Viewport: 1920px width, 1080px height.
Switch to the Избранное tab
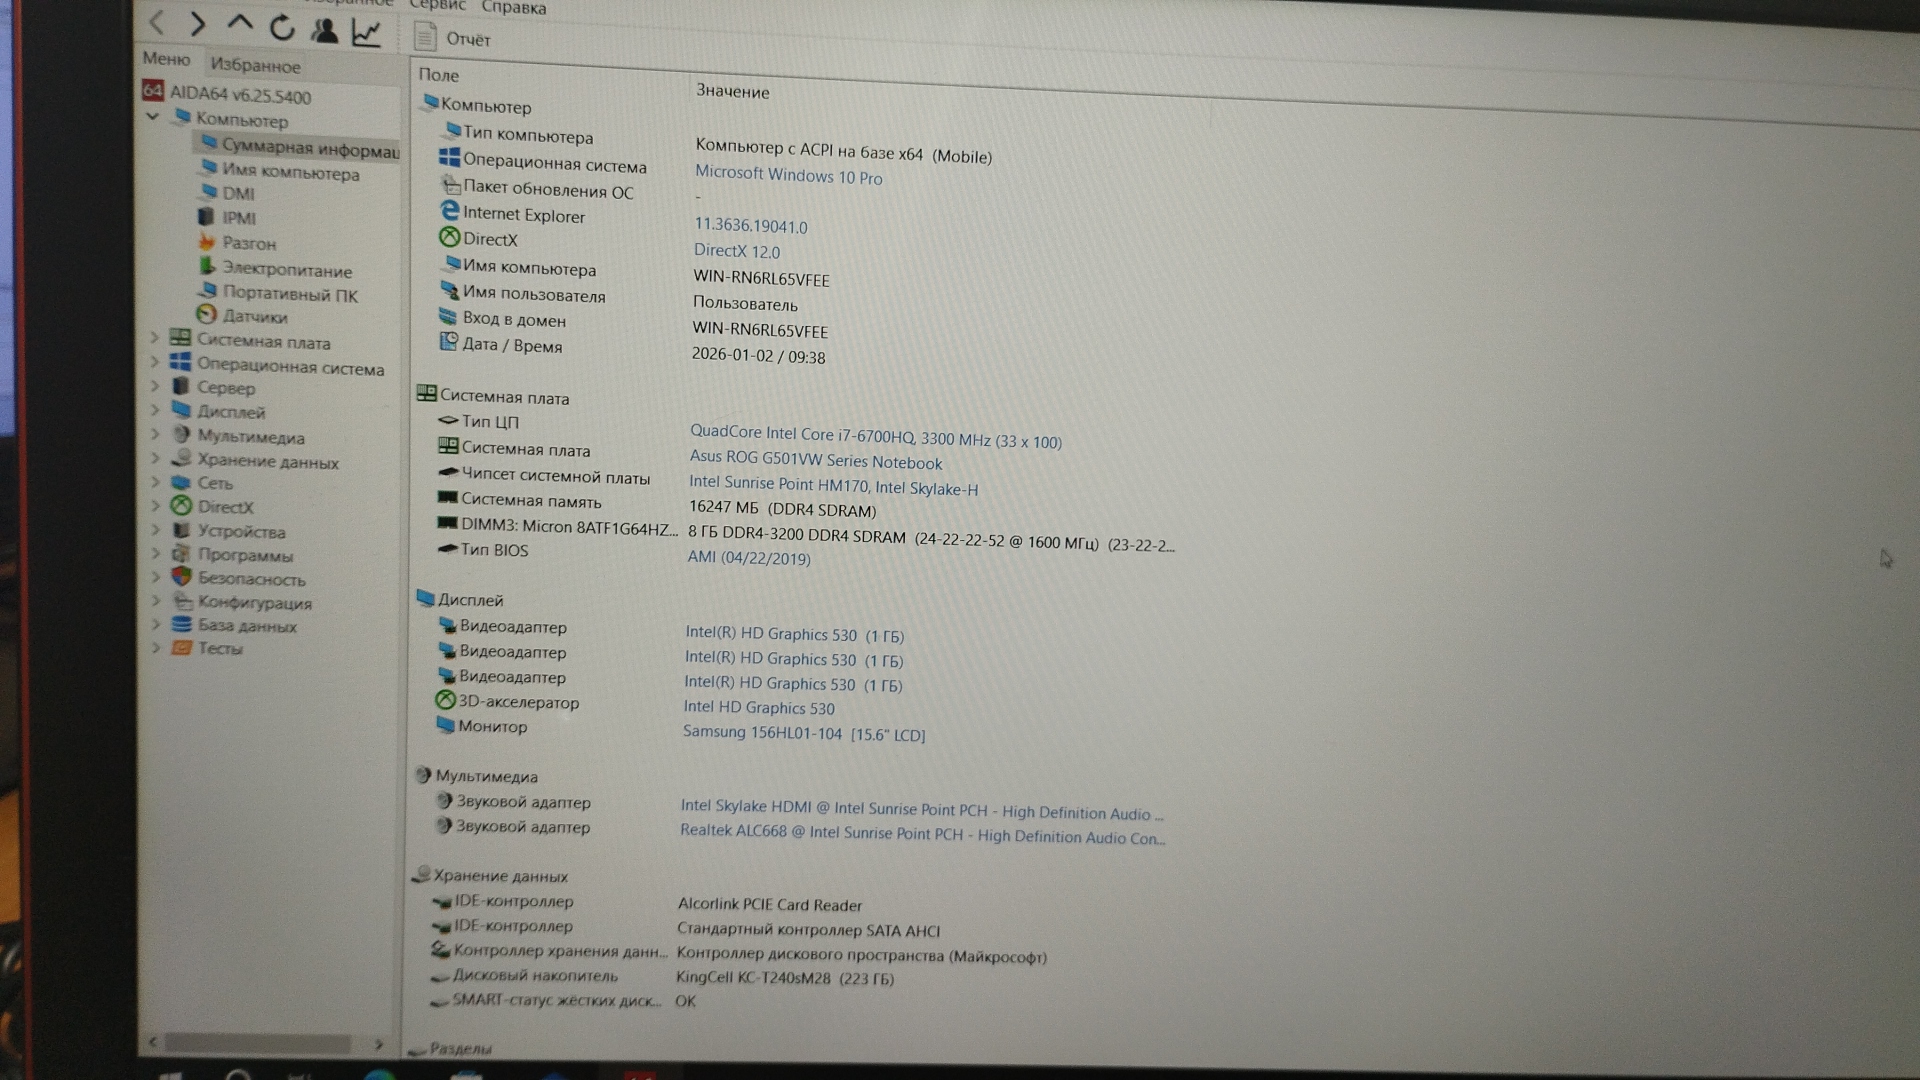[255, 66]
